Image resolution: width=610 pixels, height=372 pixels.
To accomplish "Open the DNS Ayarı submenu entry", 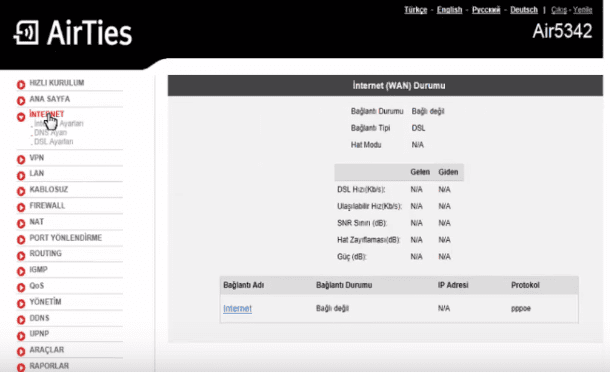I will (51, 132).
